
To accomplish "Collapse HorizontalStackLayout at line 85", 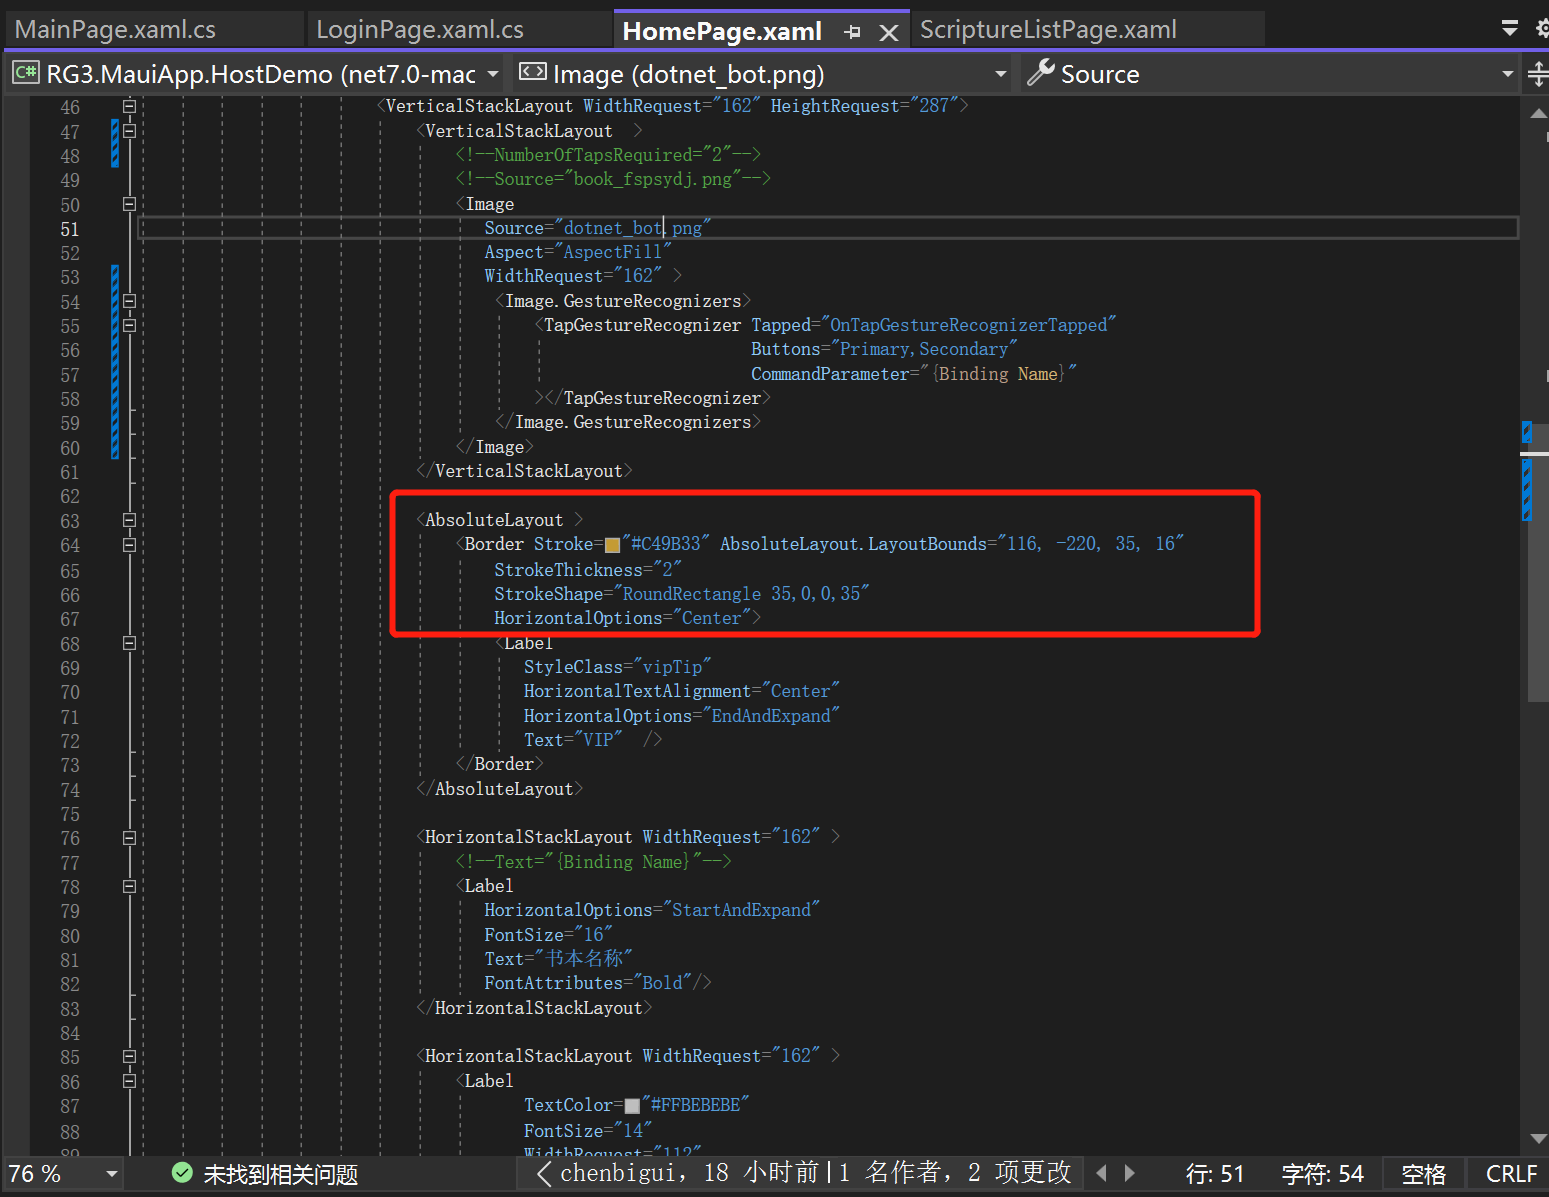I will [x=129, y=1056].
